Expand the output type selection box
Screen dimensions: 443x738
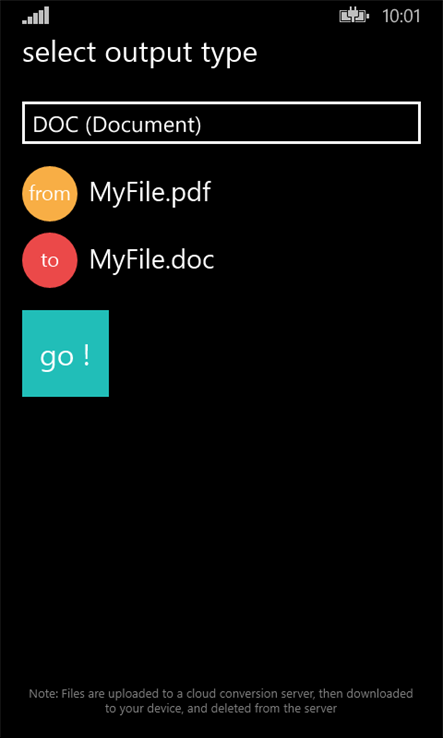[221, 122]
